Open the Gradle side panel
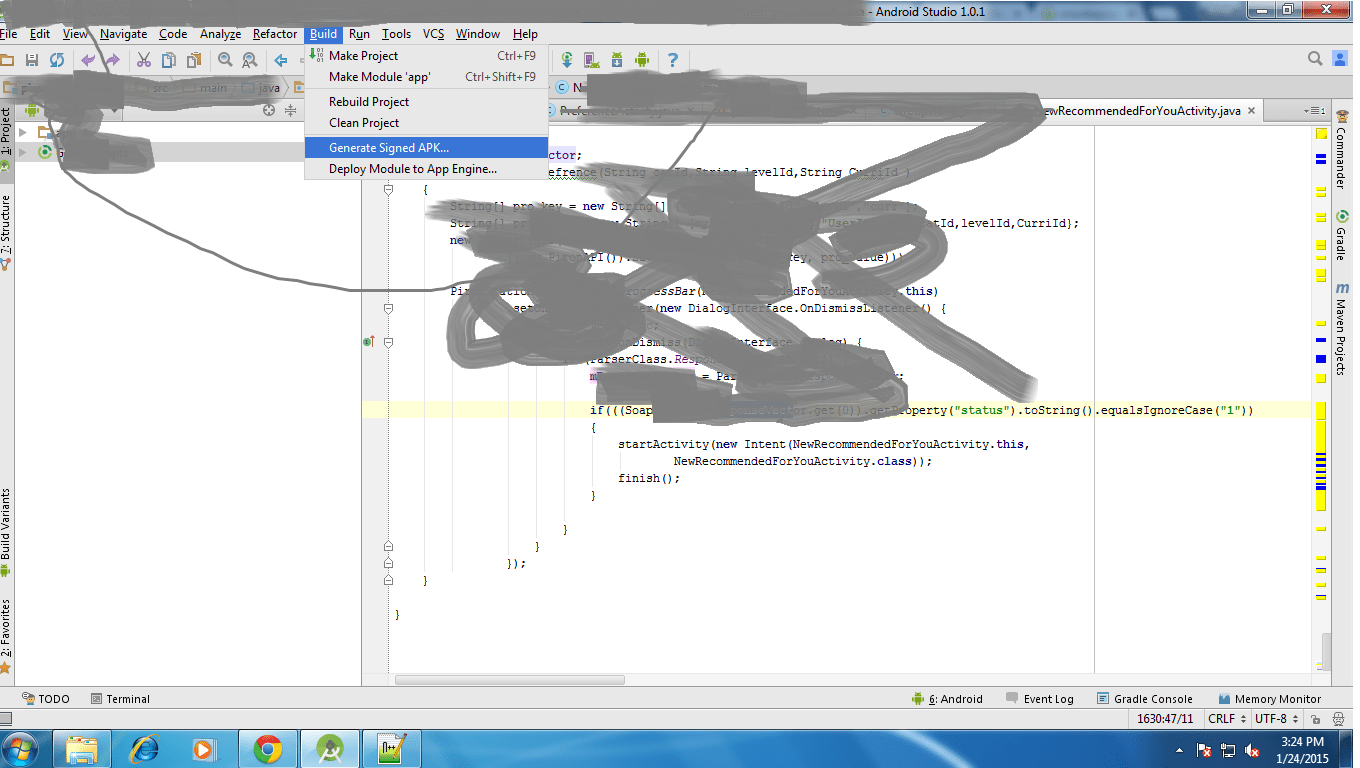 pos(1341,235)
